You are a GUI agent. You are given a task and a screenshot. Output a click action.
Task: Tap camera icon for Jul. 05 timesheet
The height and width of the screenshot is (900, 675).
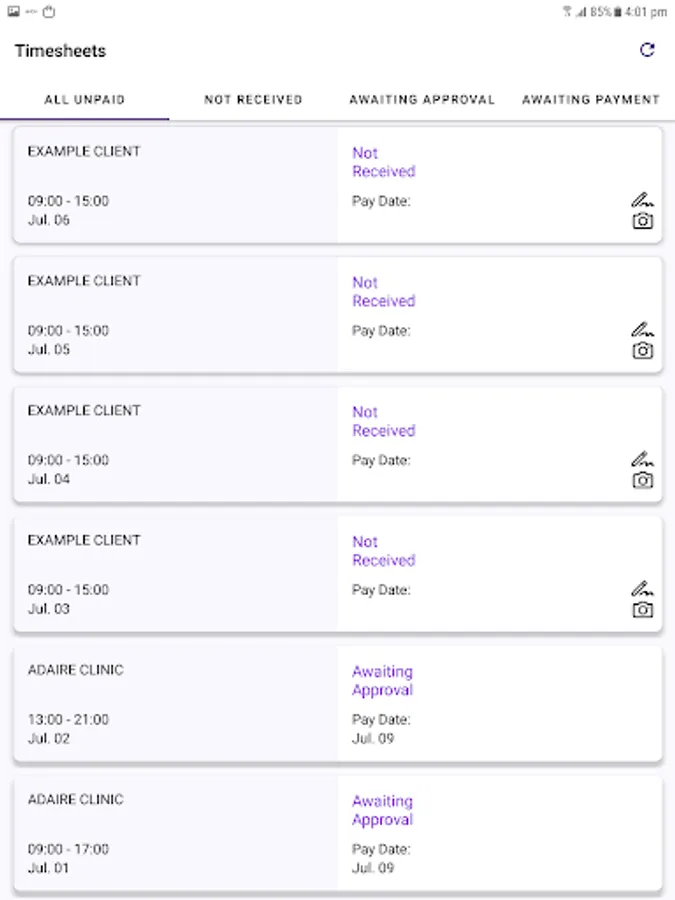tap(643, 351)
